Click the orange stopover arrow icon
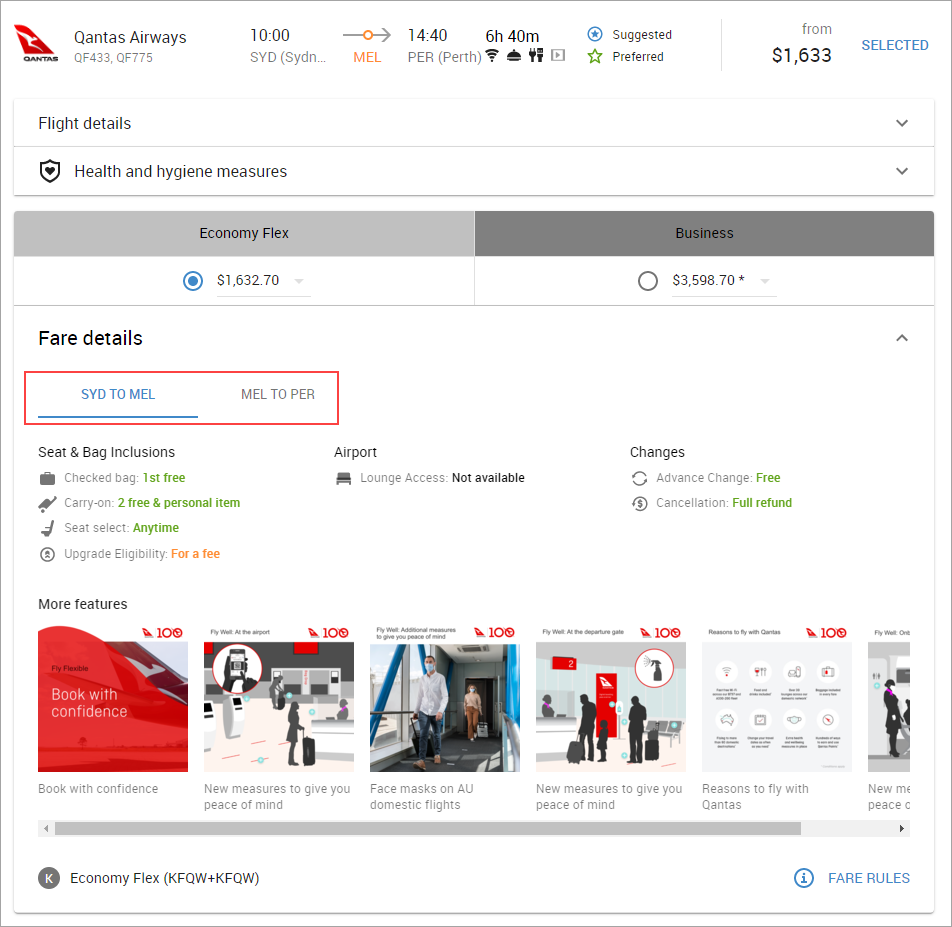This screenshot has height=927, width=952. pos(367,35)
